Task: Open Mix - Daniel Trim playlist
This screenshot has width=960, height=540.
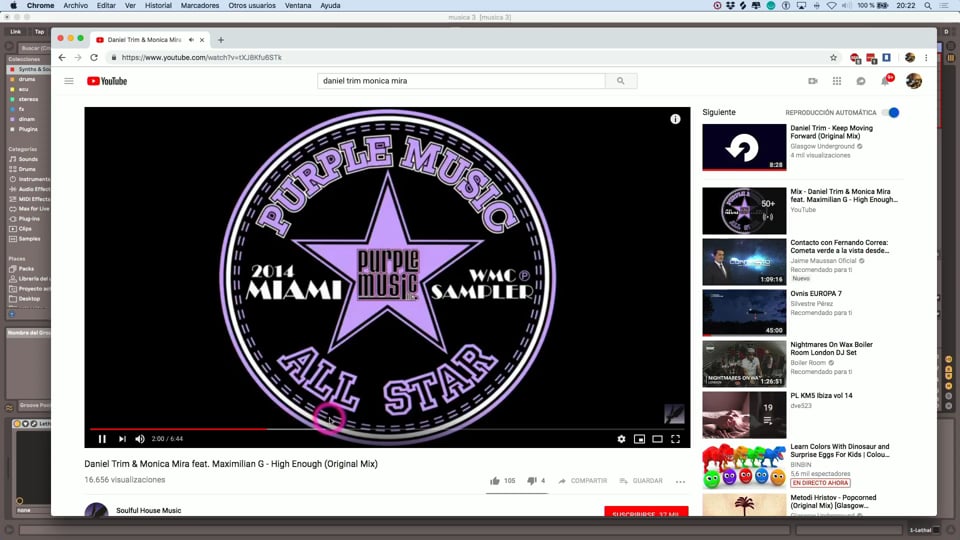Action: [x=844, y=195]
